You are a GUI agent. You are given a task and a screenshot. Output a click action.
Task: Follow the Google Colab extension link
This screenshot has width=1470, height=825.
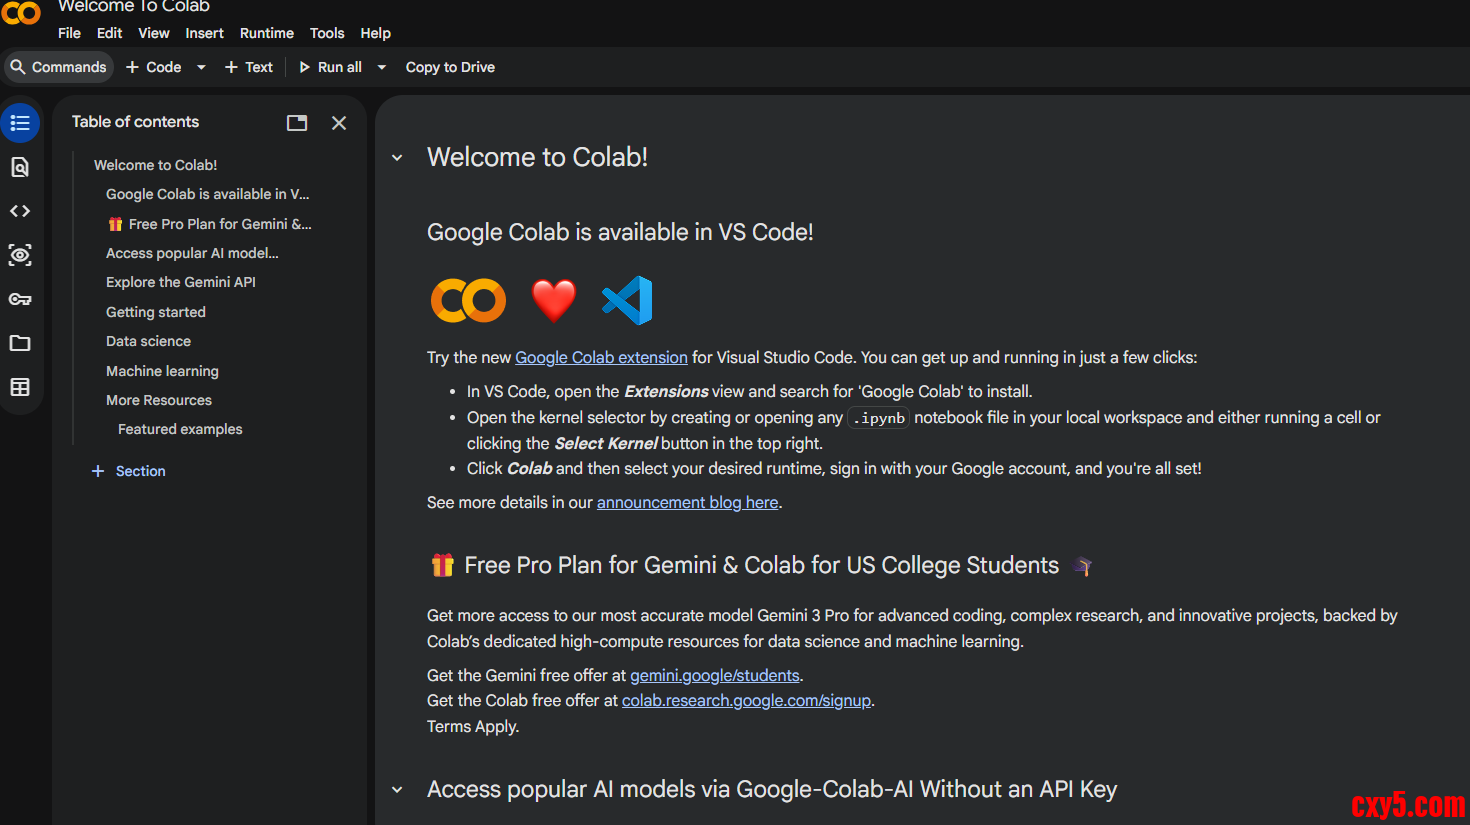click(x=601, y=358)
